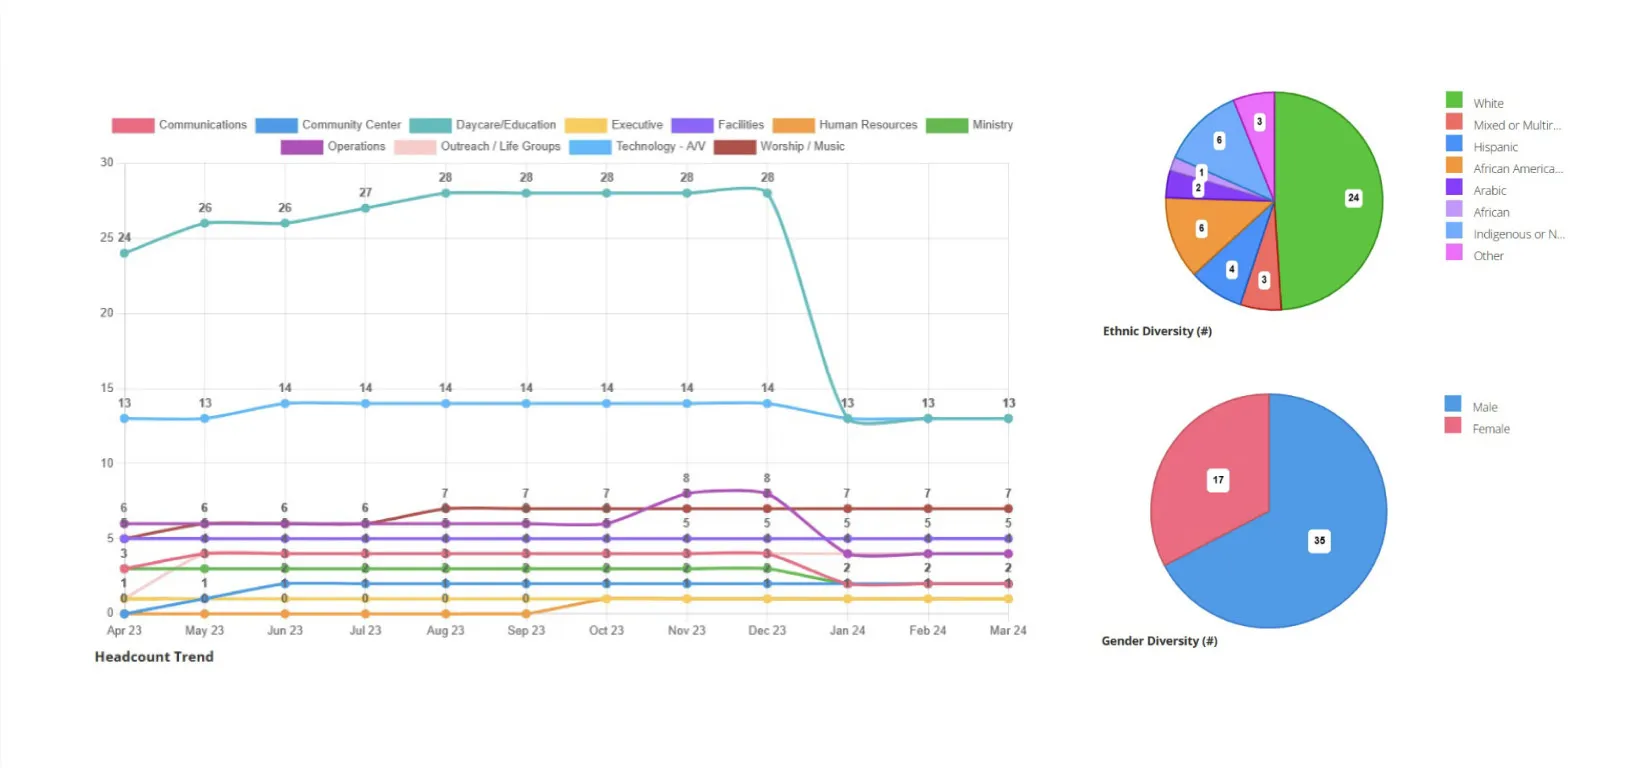This screenshot has width=1642, height=768.
Task: Toggle the Hispanic legend swatch
Action: 1454,143
